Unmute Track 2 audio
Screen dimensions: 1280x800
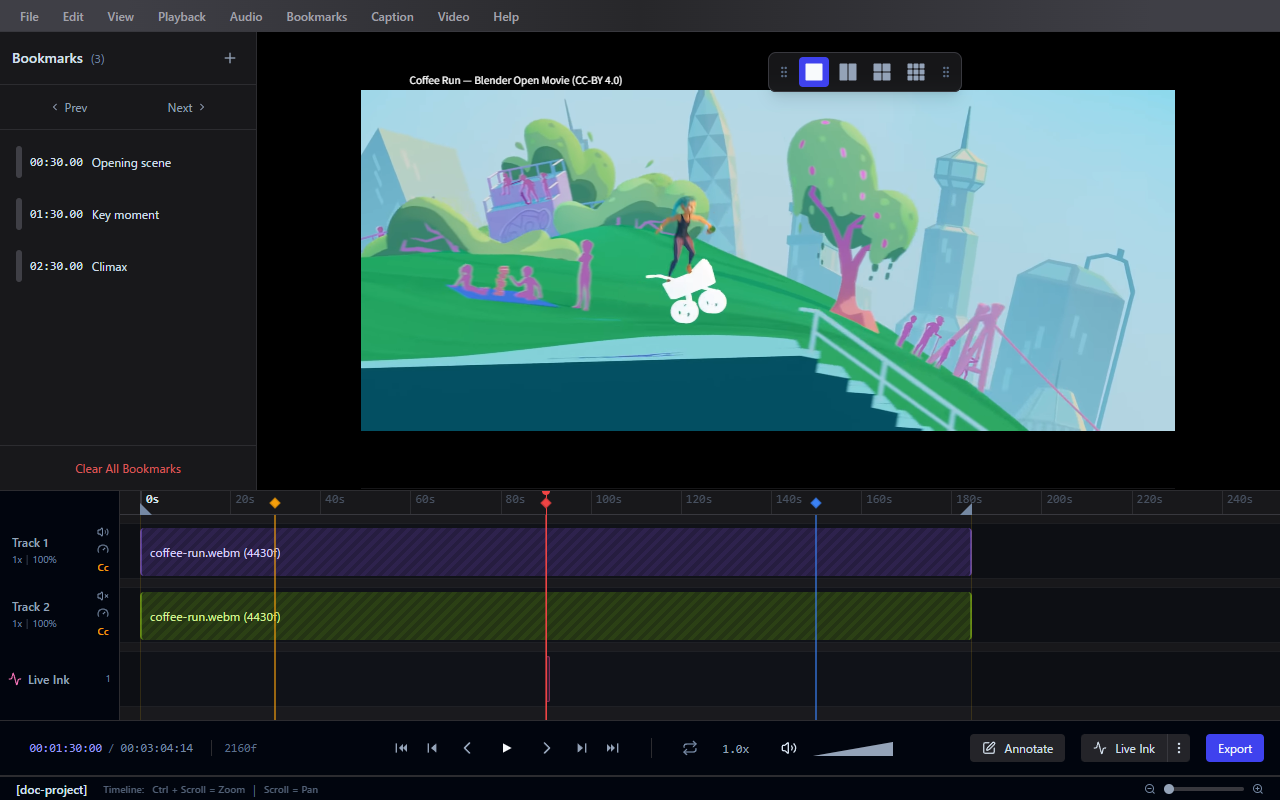(x=102, y=595)
